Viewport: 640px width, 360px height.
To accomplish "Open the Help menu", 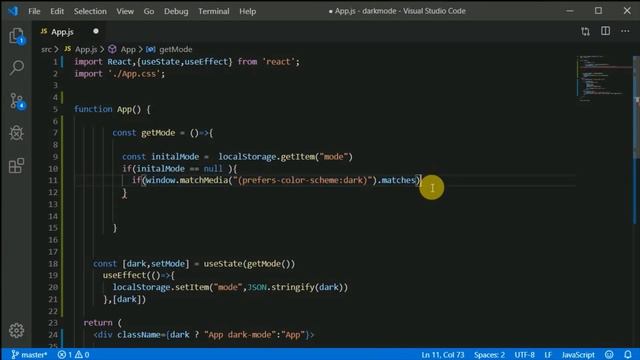I will [x=247, y=11].
